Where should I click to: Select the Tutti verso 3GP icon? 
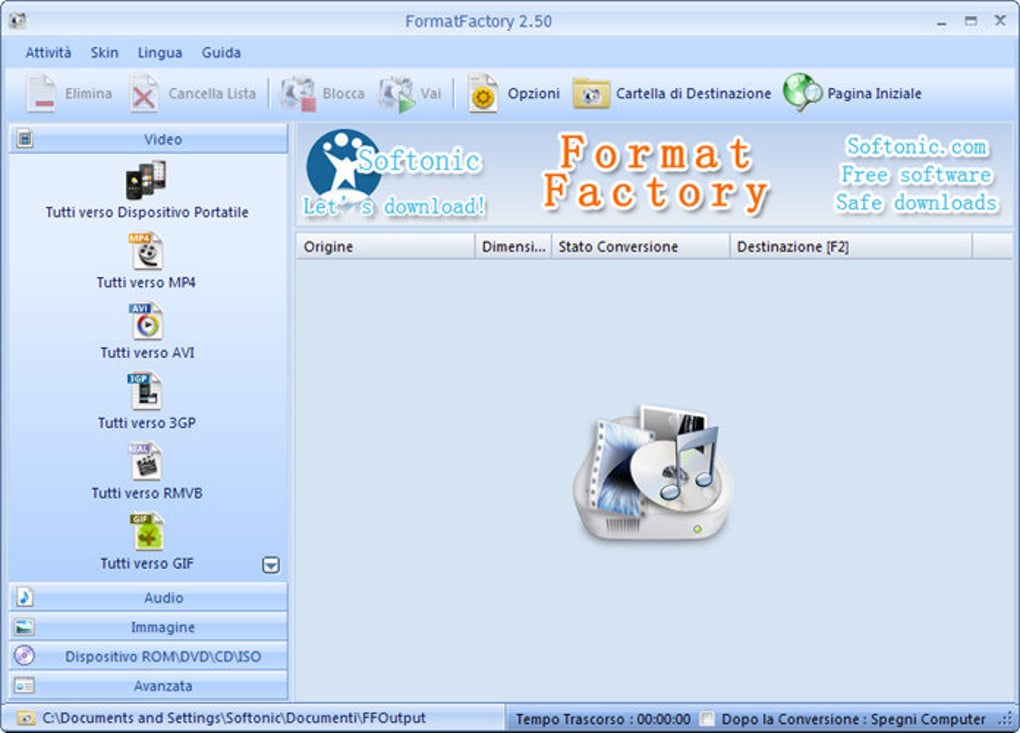click(146, 392)
